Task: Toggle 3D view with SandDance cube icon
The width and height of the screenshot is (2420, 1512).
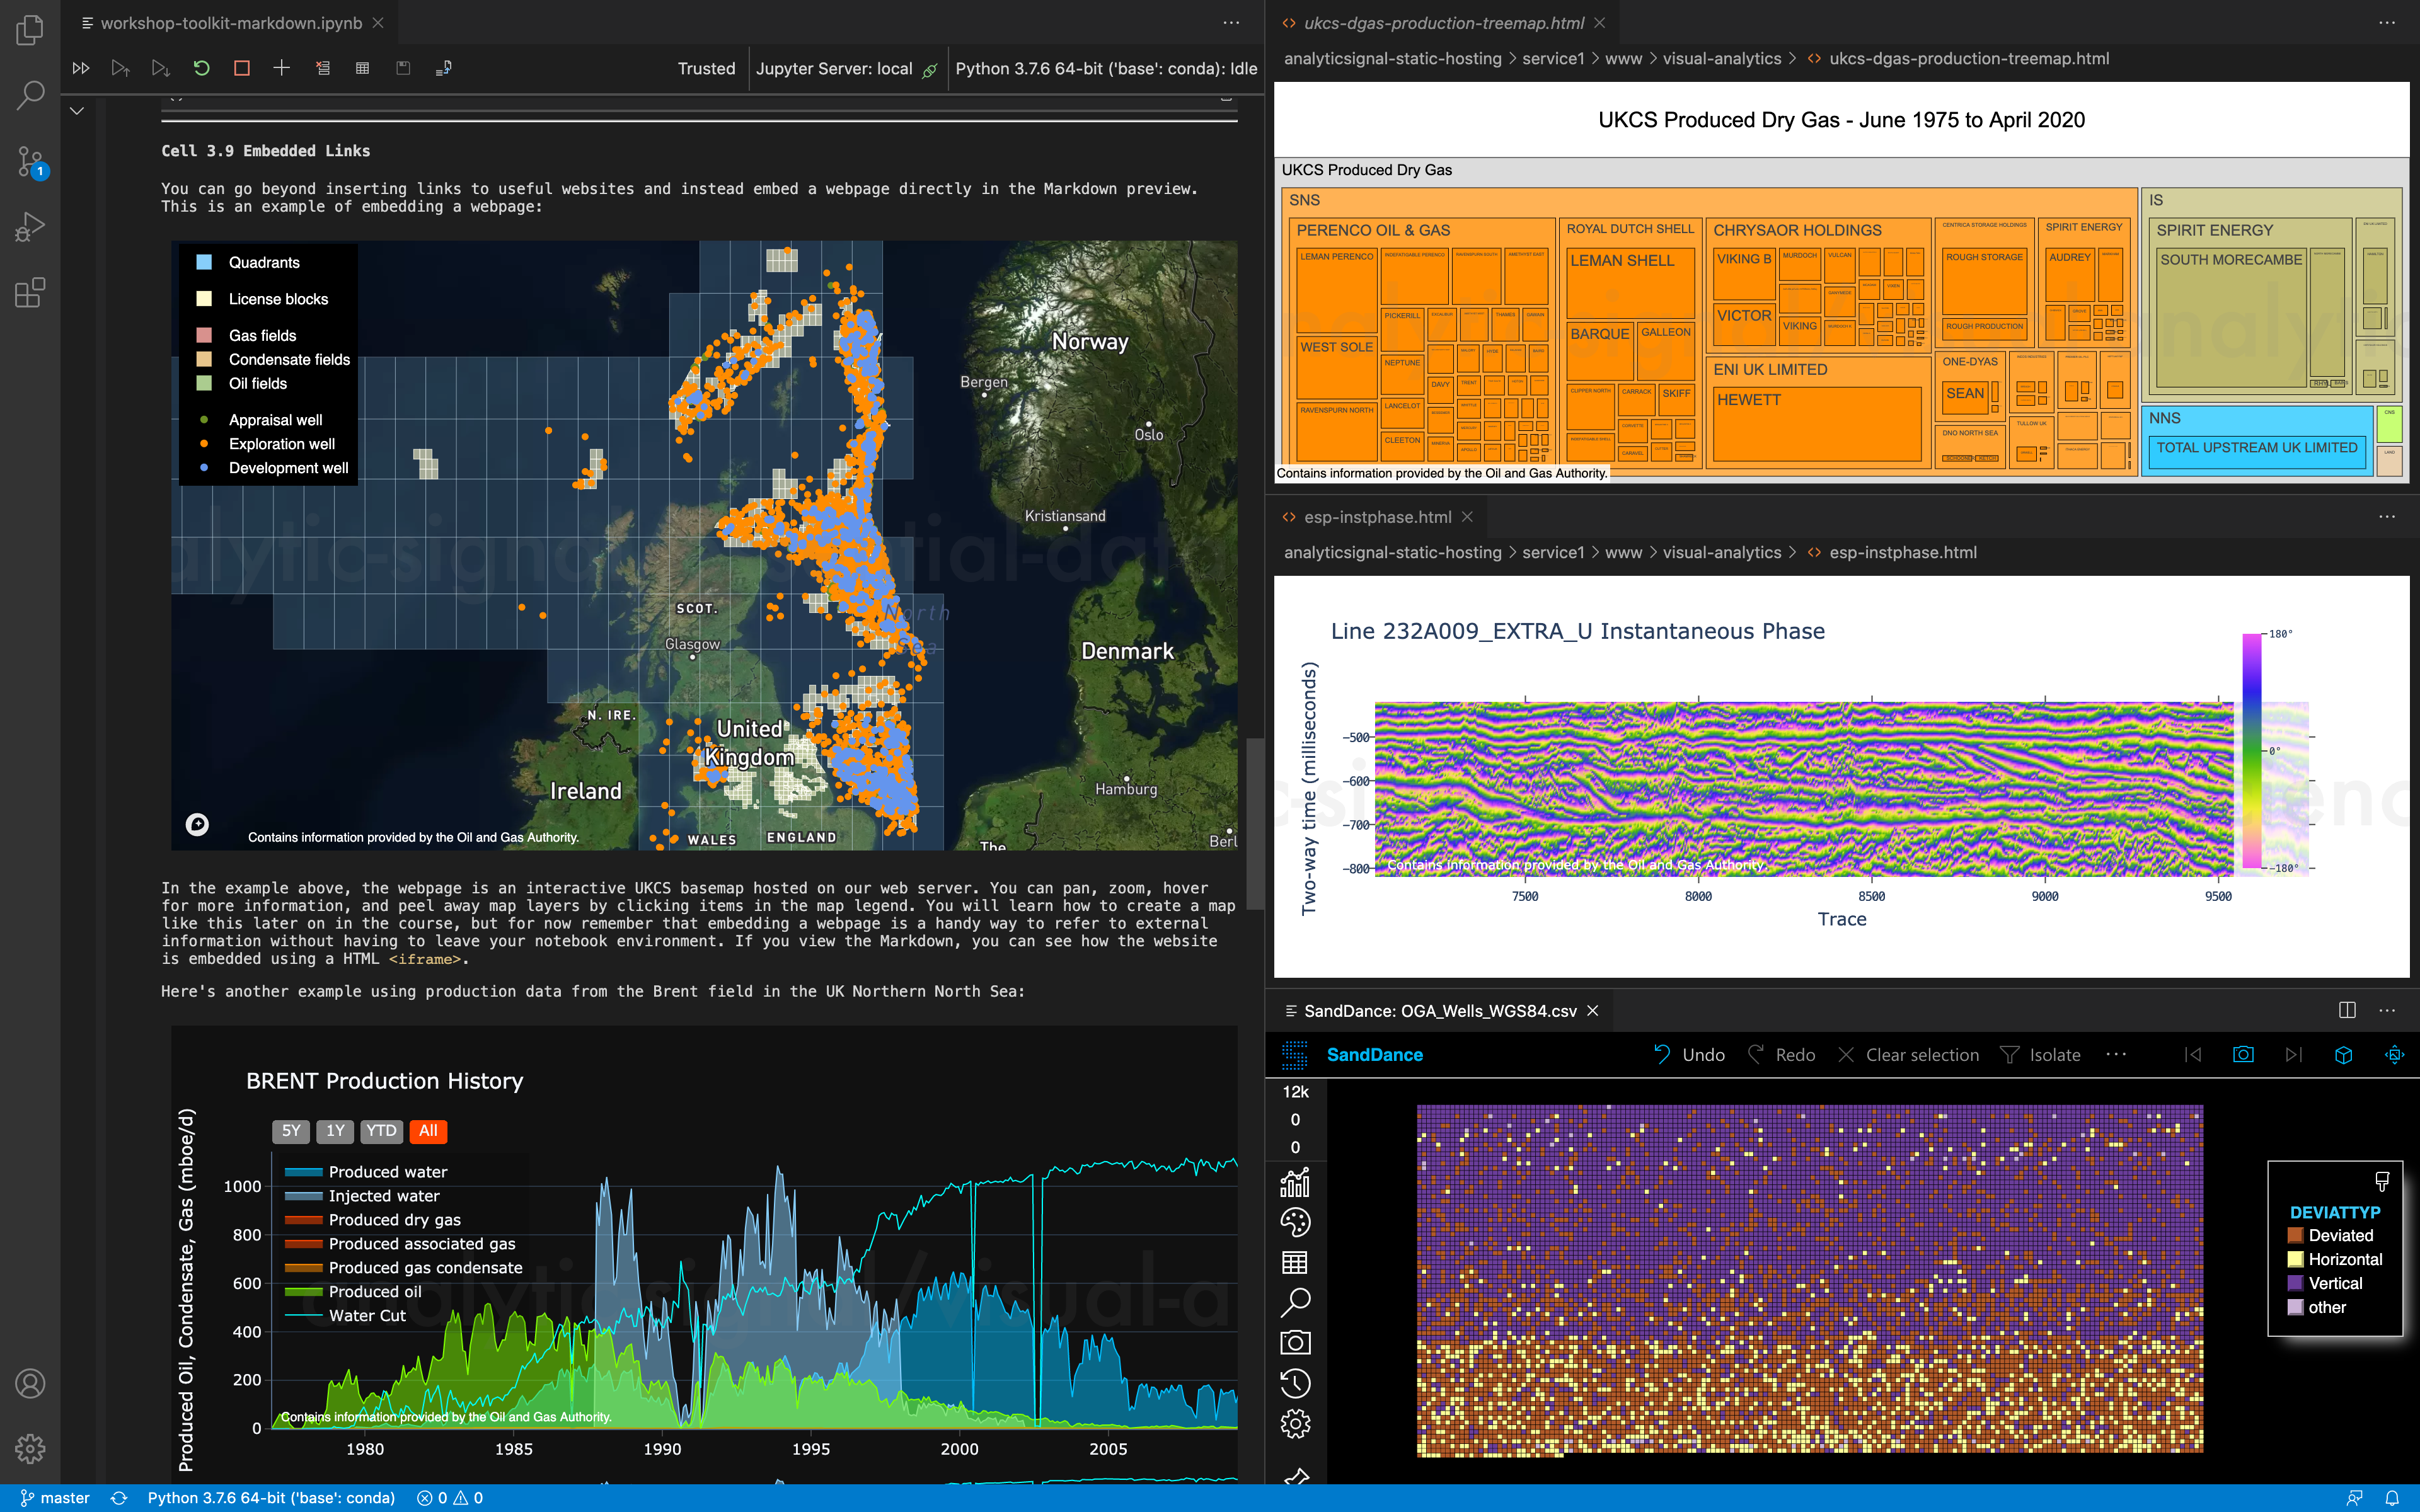Action: [2343, 1055]
